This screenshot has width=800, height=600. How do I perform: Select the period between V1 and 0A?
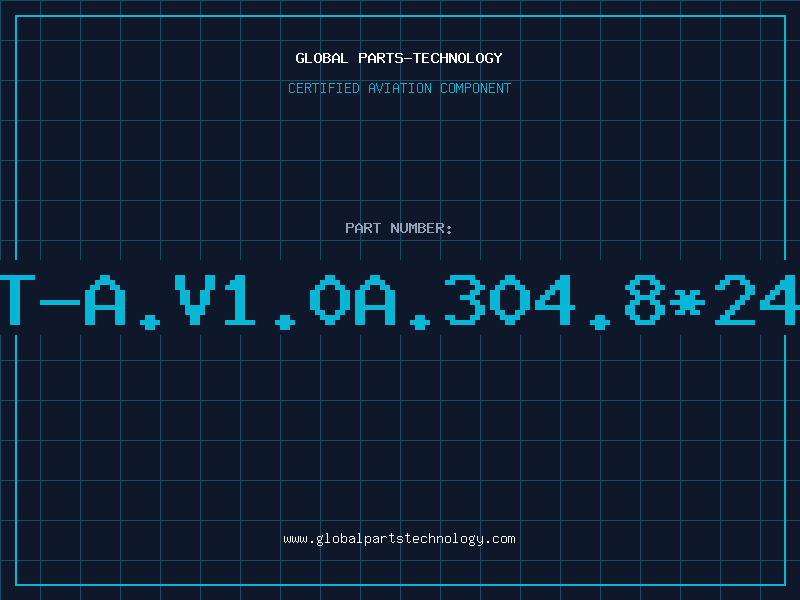click(285, 322)
